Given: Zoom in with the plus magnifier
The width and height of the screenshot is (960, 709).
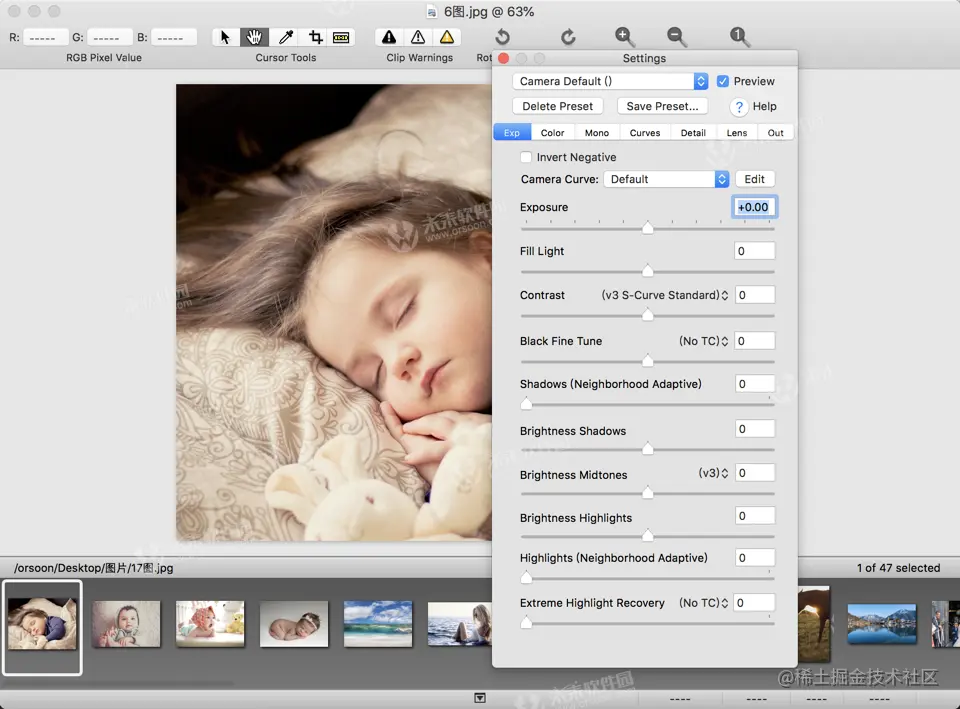Looking at the screenshot, I should tap(625, 37).
